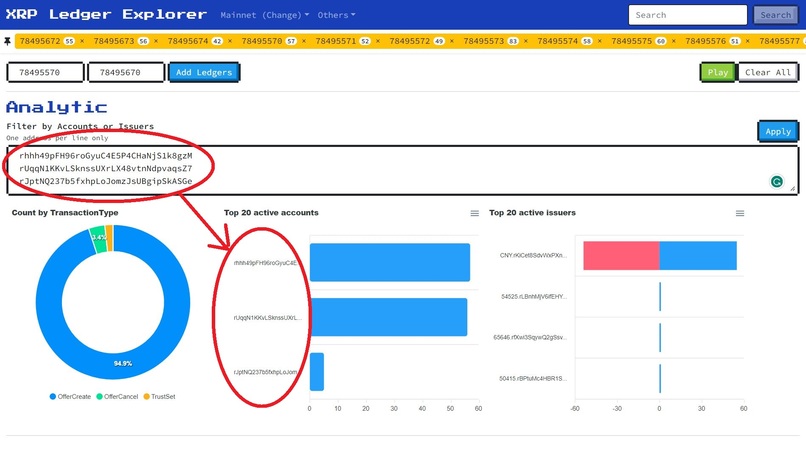
Task: Open ledger 78495576 tag
Action: pyautogui.click(x=706, y=41)
